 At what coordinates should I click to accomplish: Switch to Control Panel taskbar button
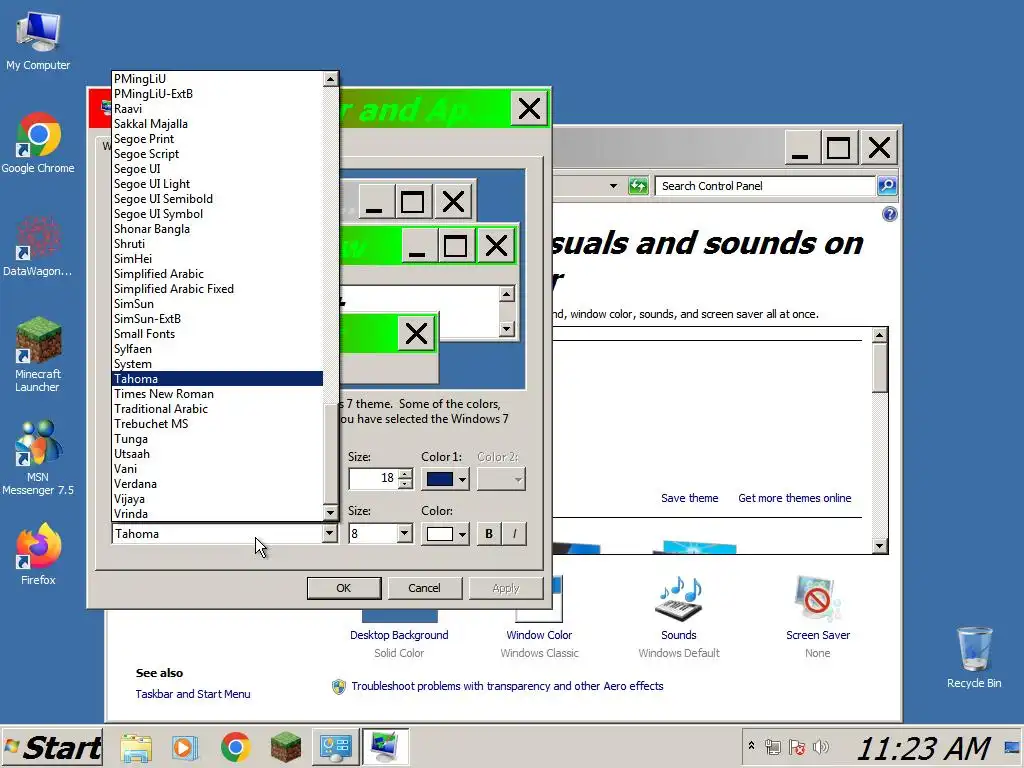[335, 747]
